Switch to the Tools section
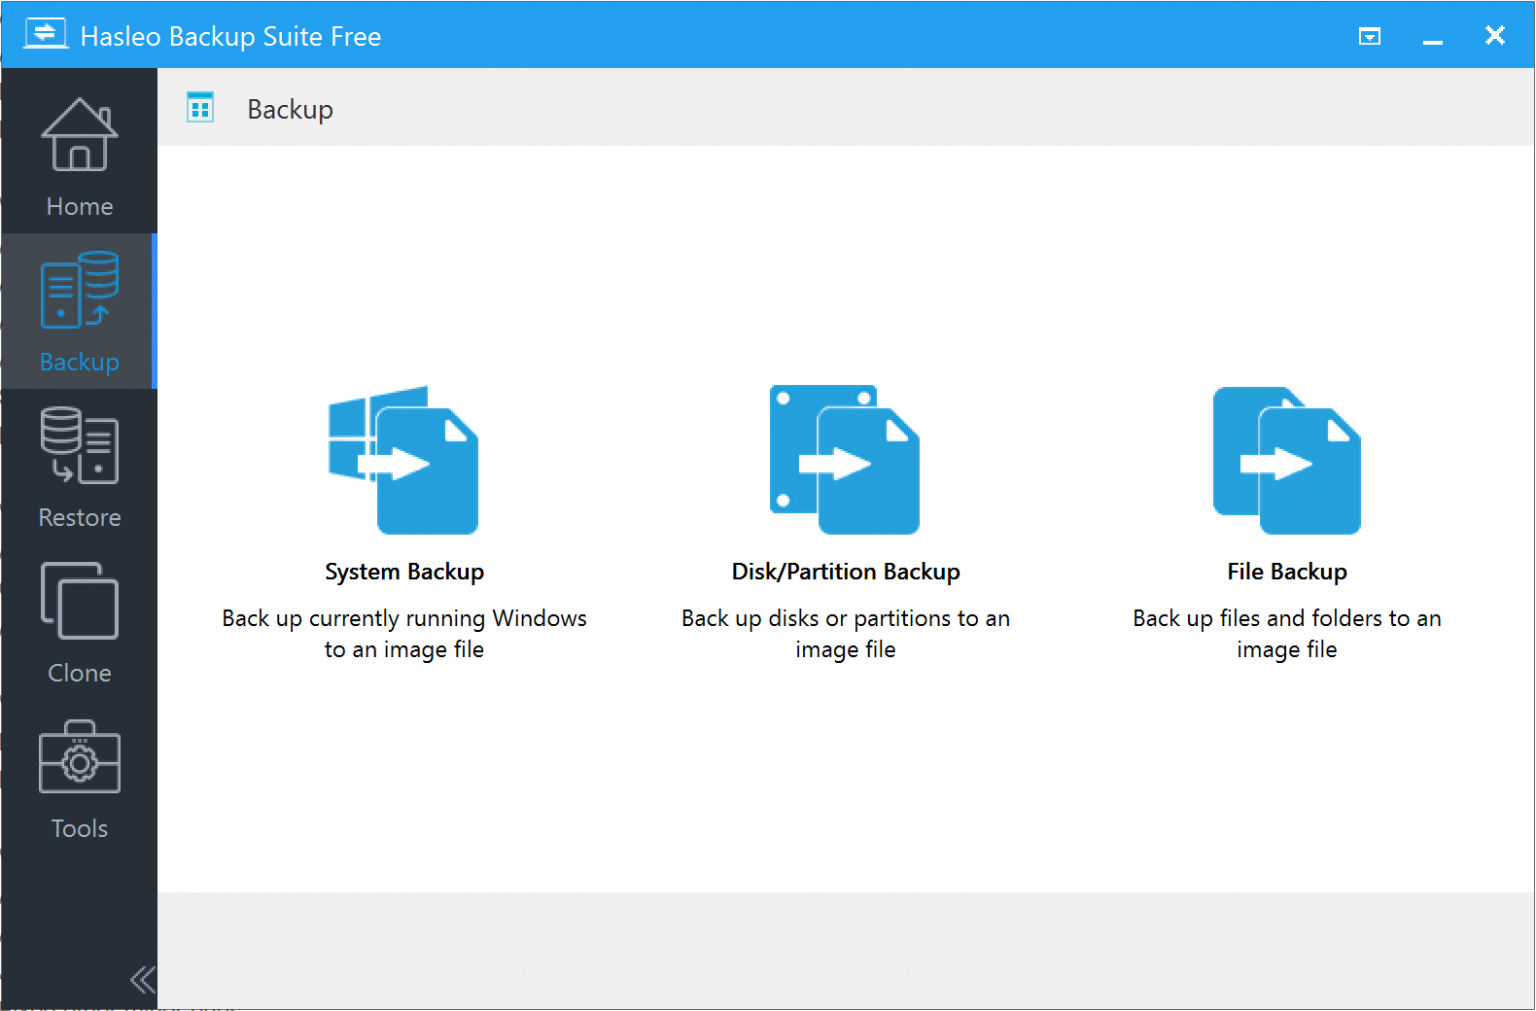 [x=78, y=827]
